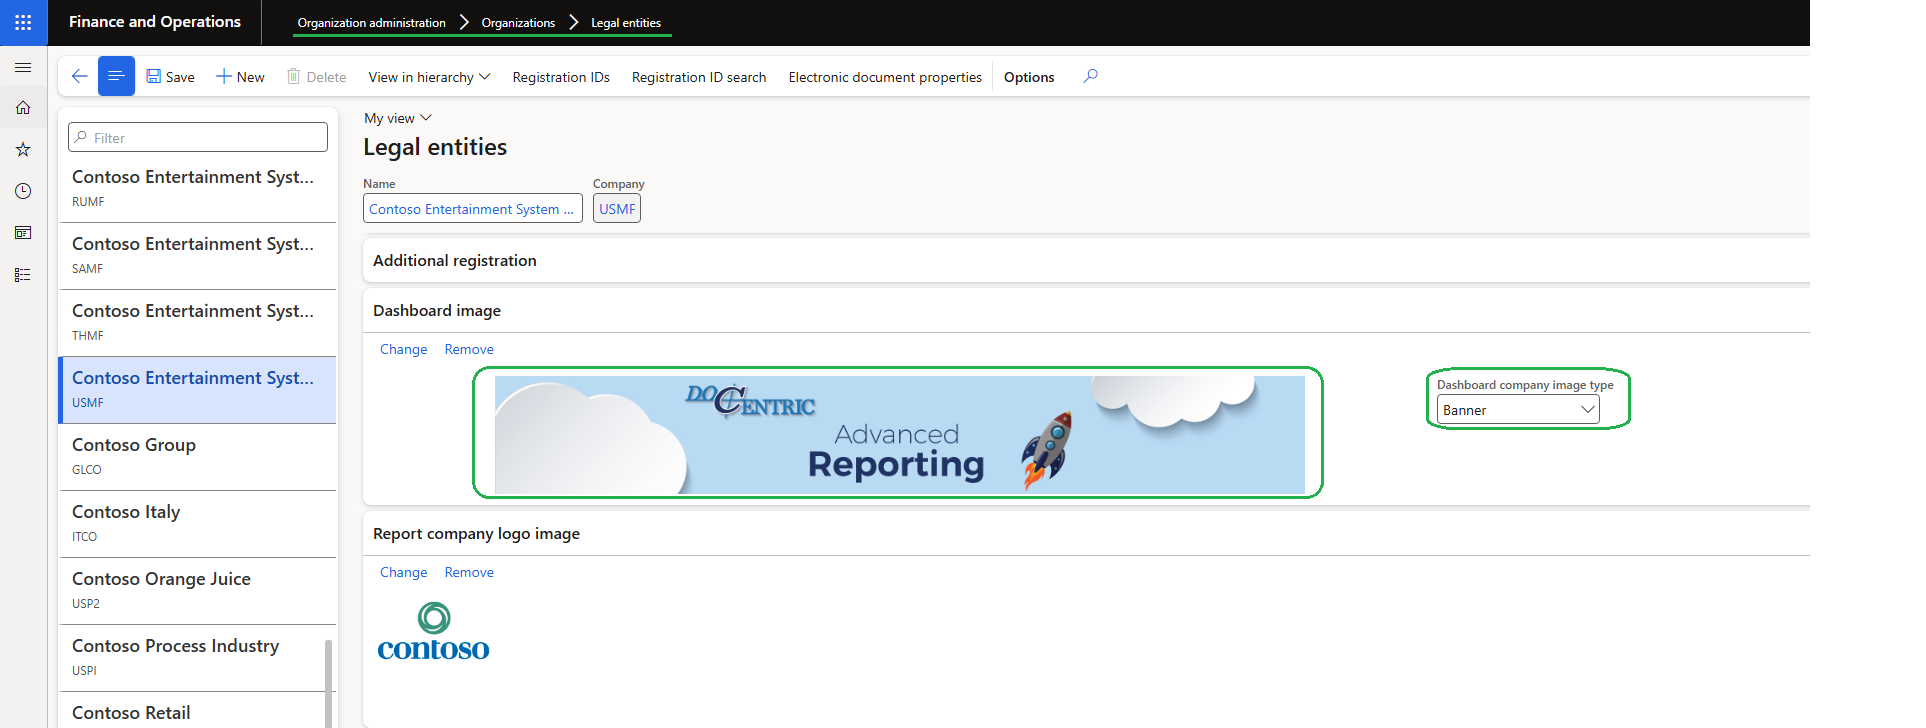Click the Filter input box
The height and width of the screenshot is (728, 1926).
point(198,137)
